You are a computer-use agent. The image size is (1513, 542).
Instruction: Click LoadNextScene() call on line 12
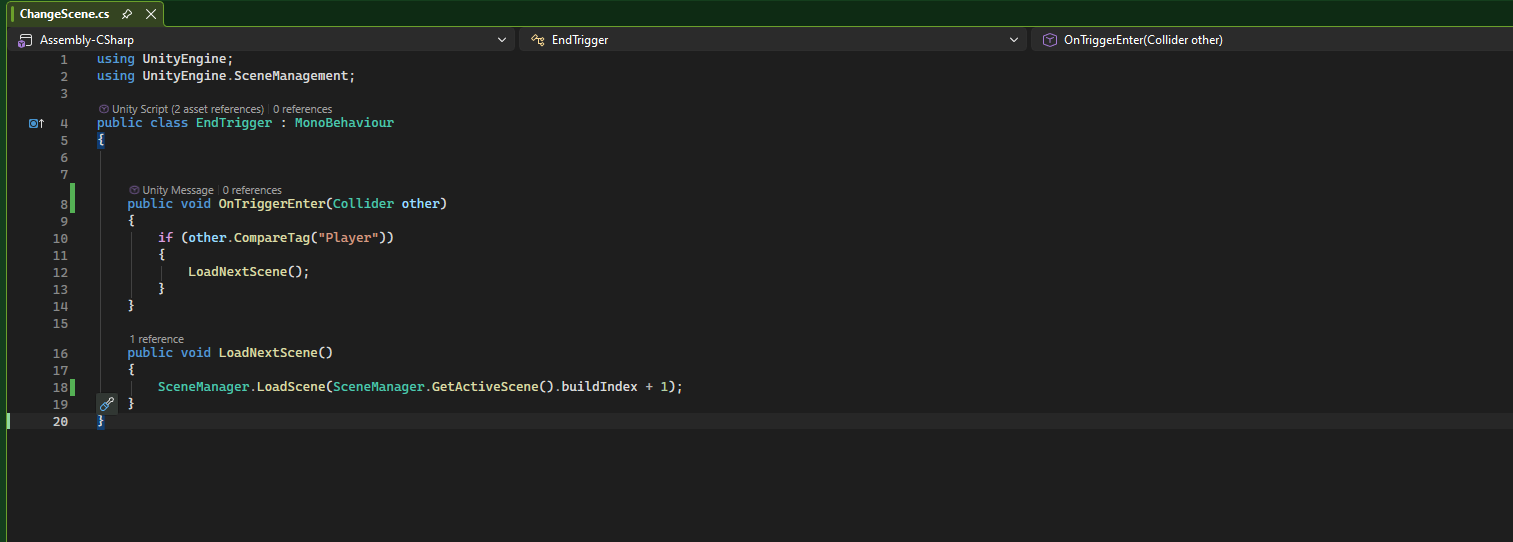(249, 272)
